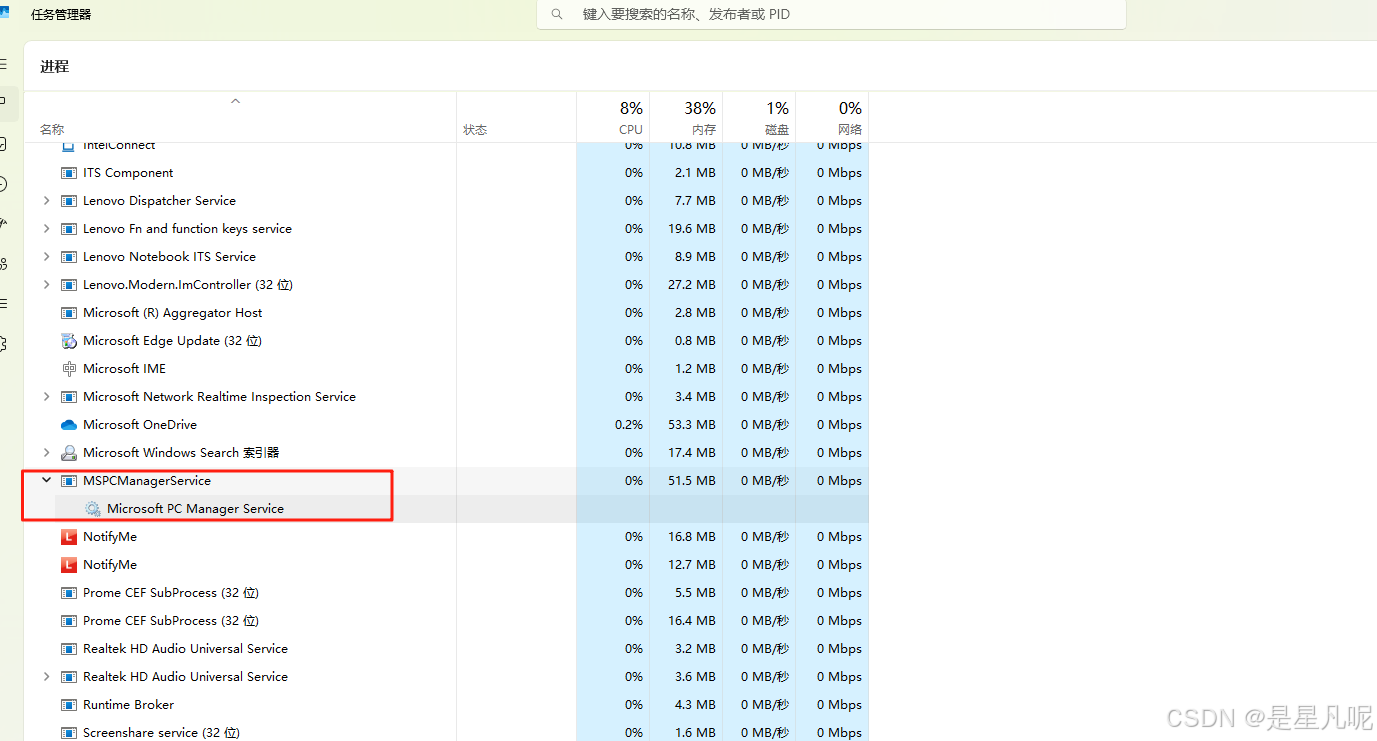Click the ITS Component process icon
Image resolution: width=1377 pixels, height=741 pixels.
pos(69,173)
